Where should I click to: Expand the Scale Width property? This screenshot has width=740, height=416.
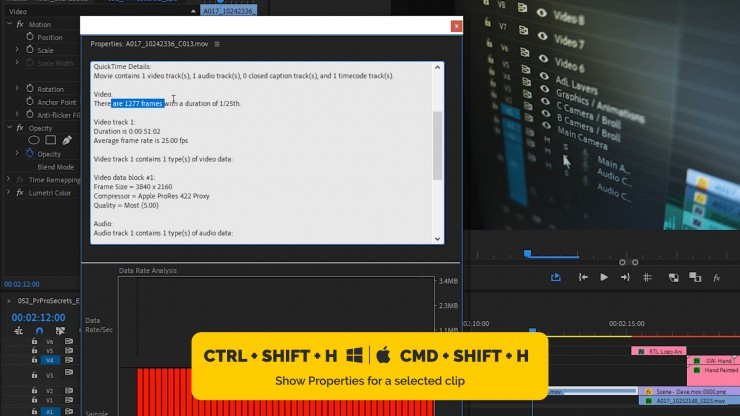17,62
